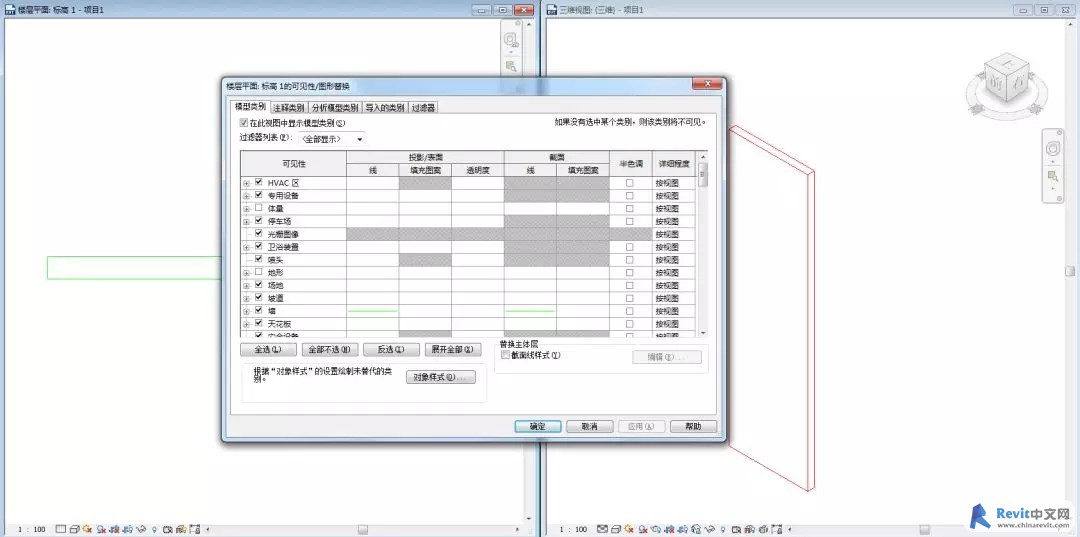The width and height of the screenshot is (1080, 537).
Task: Click Reveal Hidden Elements lightbulb in floor plan view
Action: pos(154,529)
